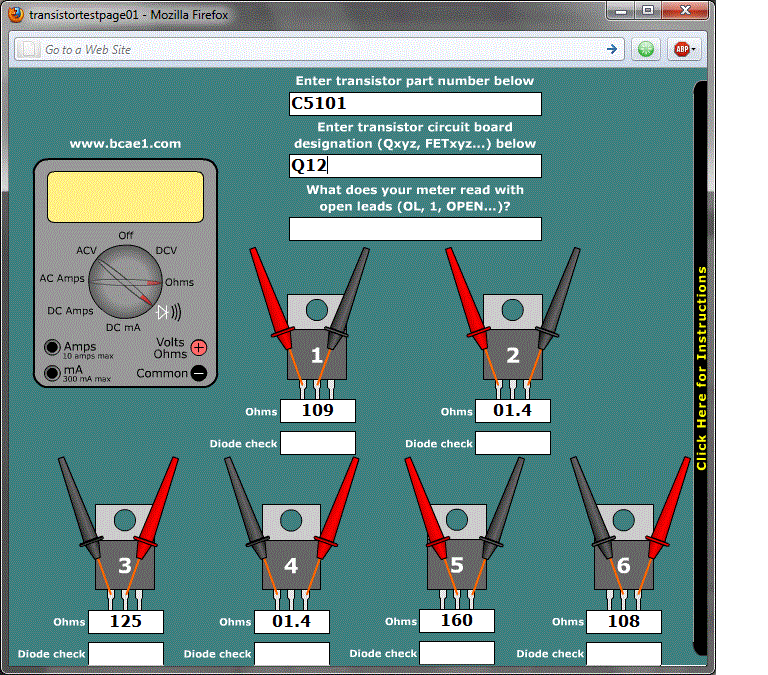Select ACV on the multimeter dial
Image resolution: width=768 pixels, height=675 pixels.
click(x=86, y=250)
